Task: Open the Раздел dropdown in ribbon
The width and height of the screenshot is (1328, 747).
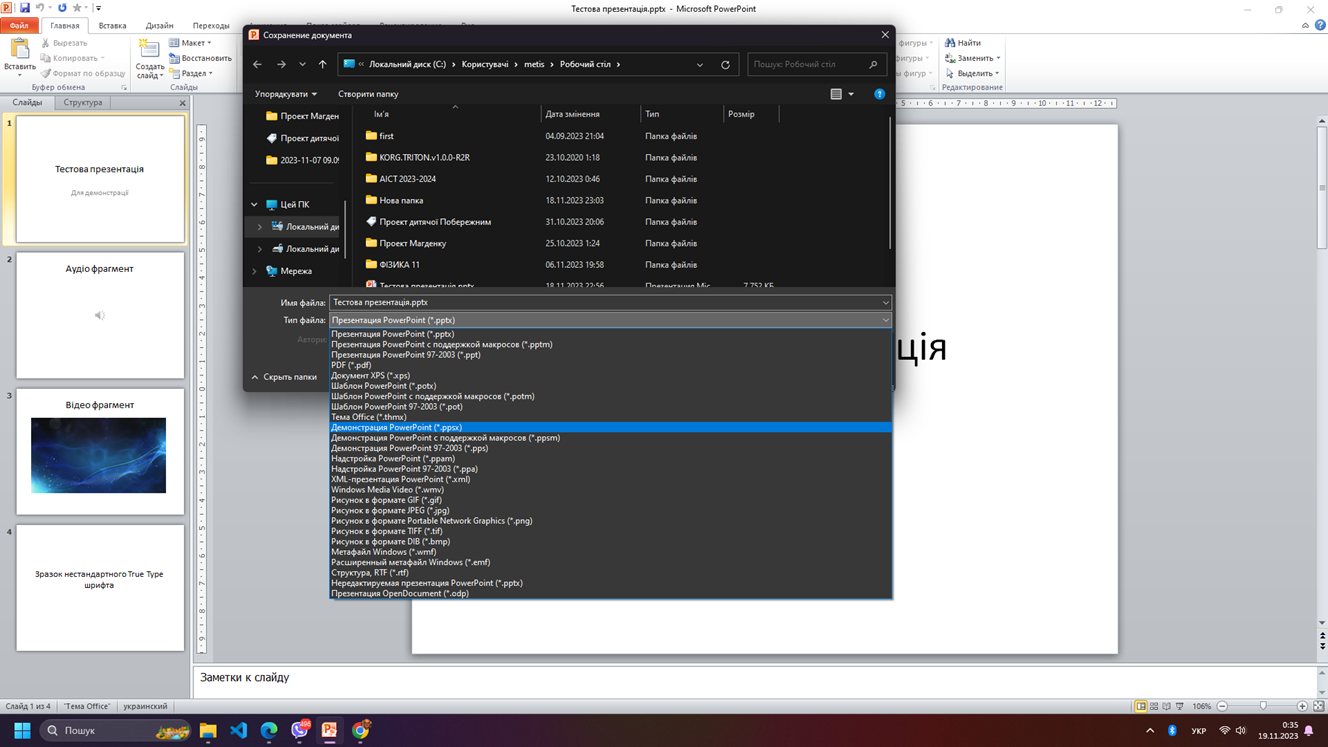Action: tap(190, 73)
